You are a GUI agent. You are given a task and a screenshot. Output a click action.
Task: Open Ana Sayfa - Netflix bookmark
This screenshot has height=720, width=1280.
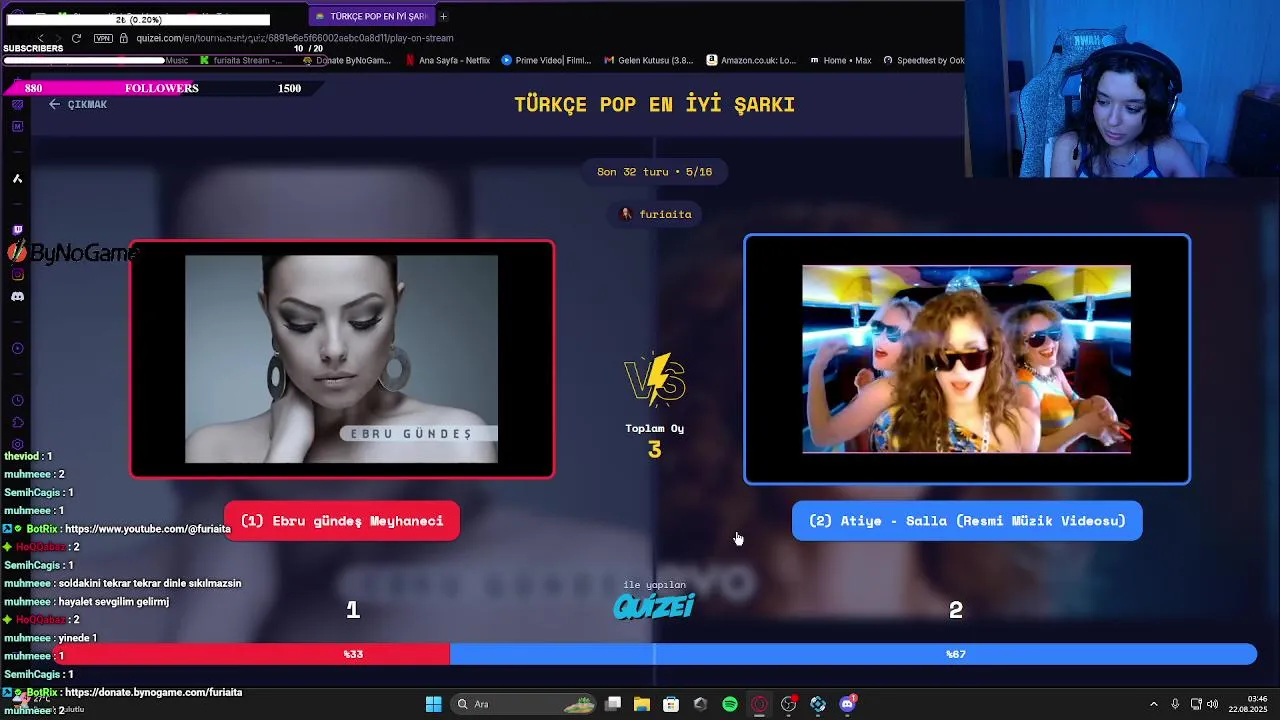tap(447, 60)
